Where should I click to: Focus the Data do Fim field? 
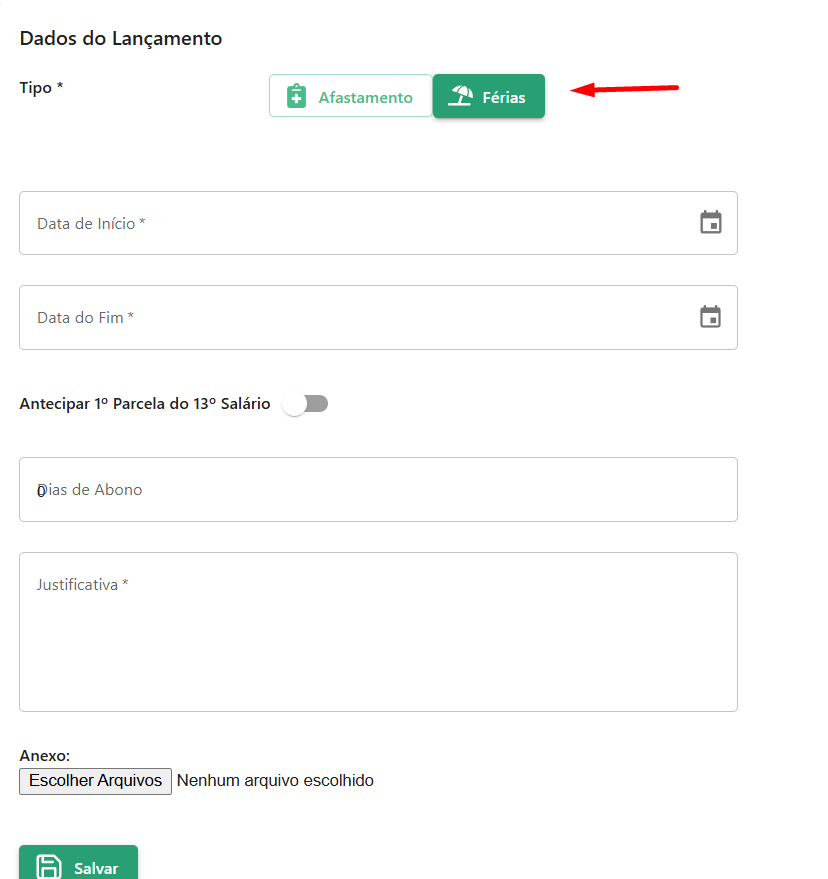pyautogui.click(x=378, y=317)
